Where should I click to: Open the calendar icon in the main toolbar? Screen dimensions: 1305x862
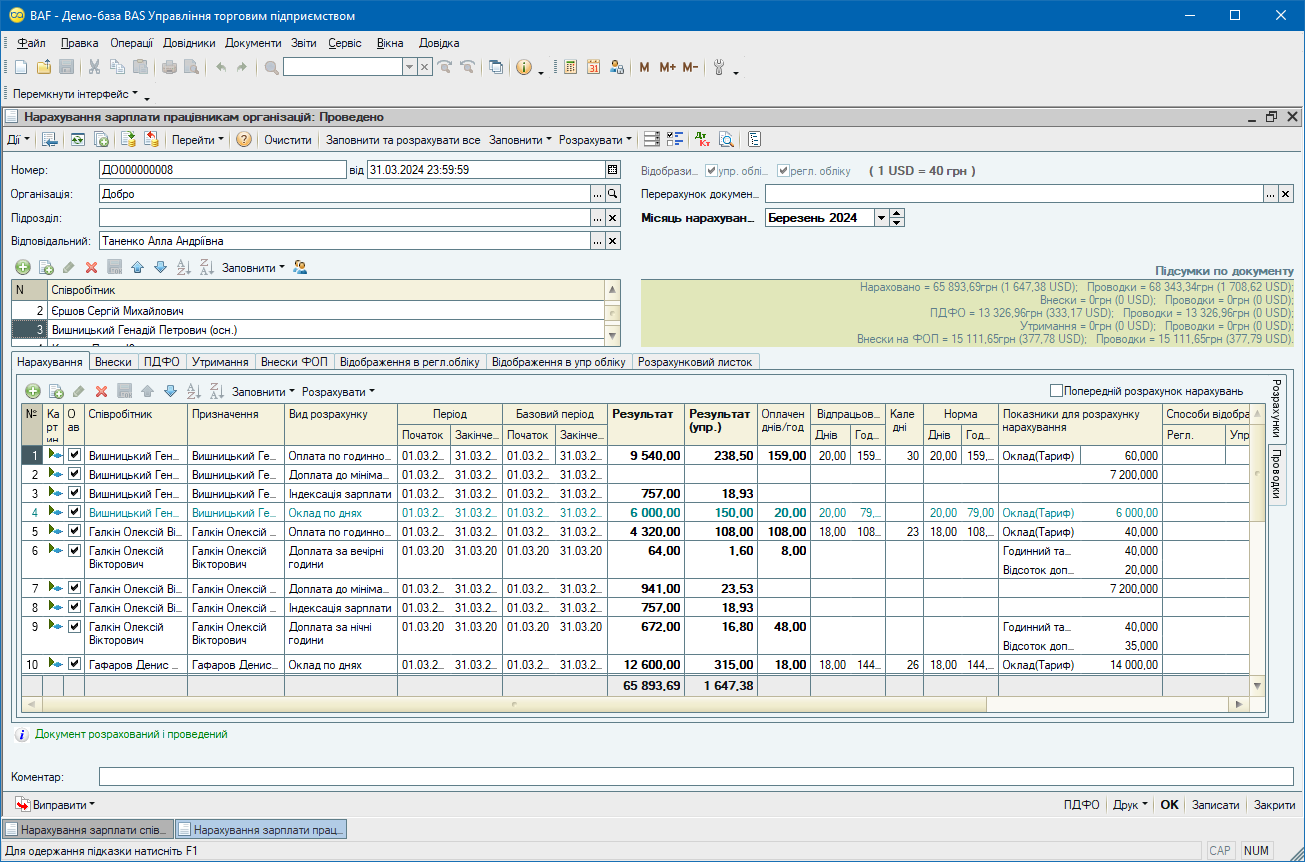pyautogui.click(x=593, y=67)
